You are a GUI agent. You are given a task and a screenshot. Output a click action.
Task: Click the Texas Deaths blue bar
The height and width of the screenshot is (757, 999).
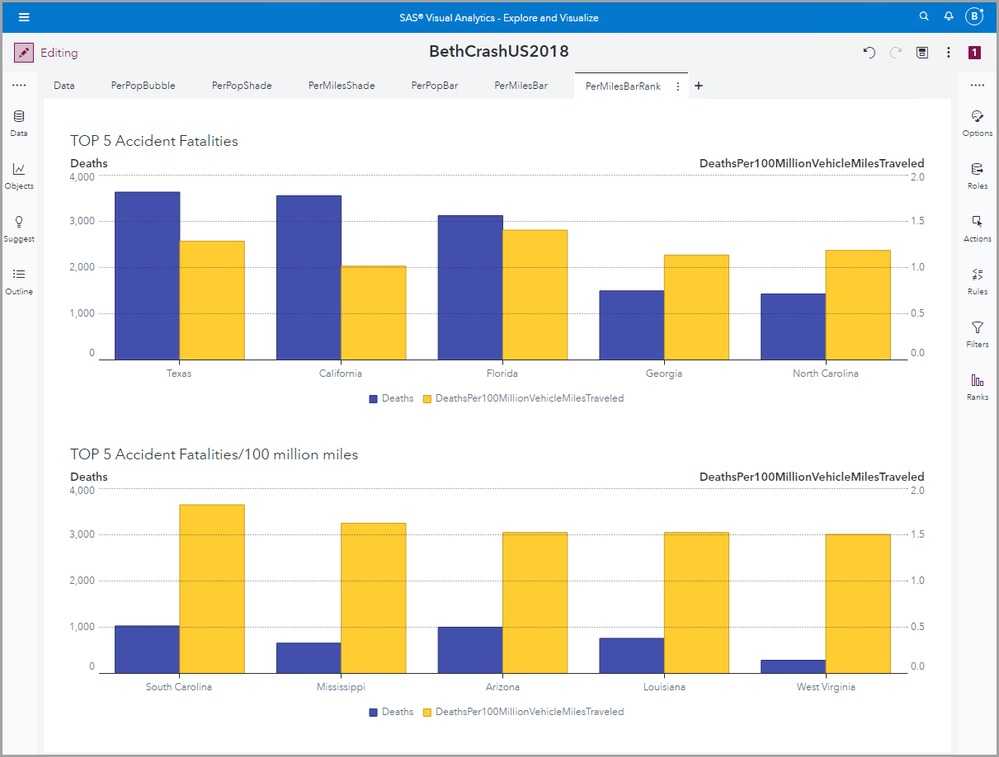pos(147,276)
